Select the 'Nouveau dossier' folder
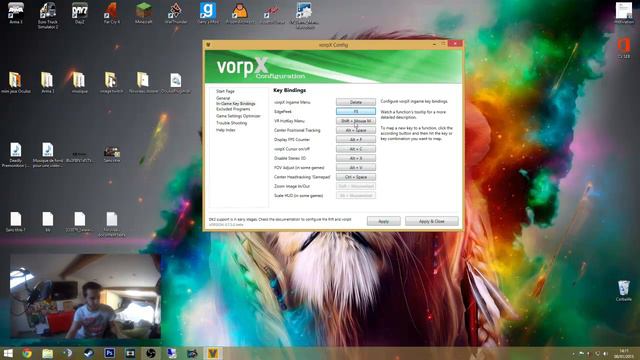 [x=143, y=82]
